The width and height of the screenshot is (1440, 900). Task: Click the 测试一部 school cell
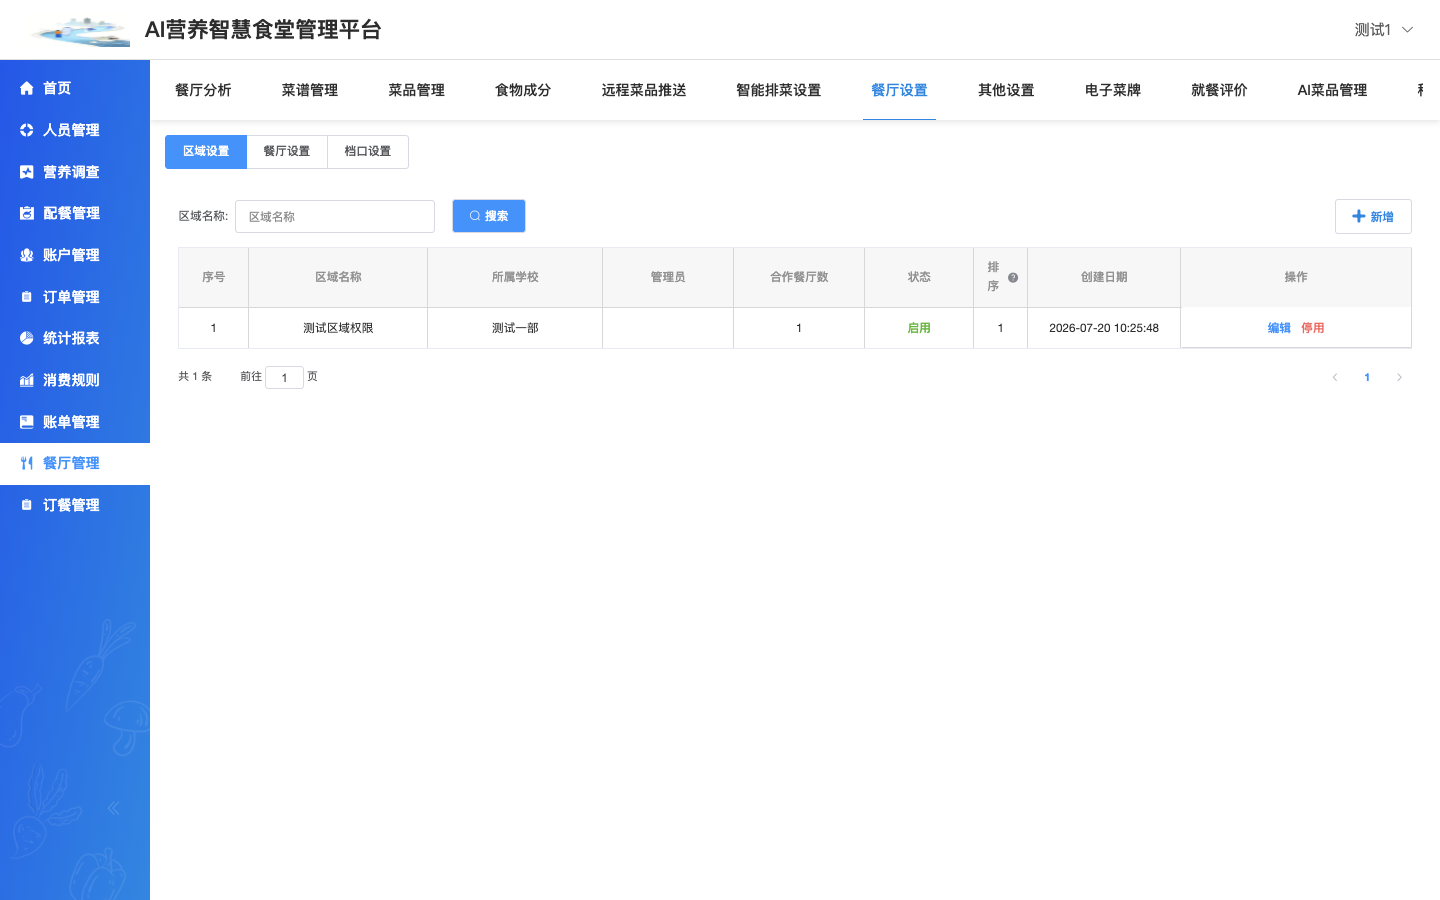pyautogui.click(x=515, y=328)
